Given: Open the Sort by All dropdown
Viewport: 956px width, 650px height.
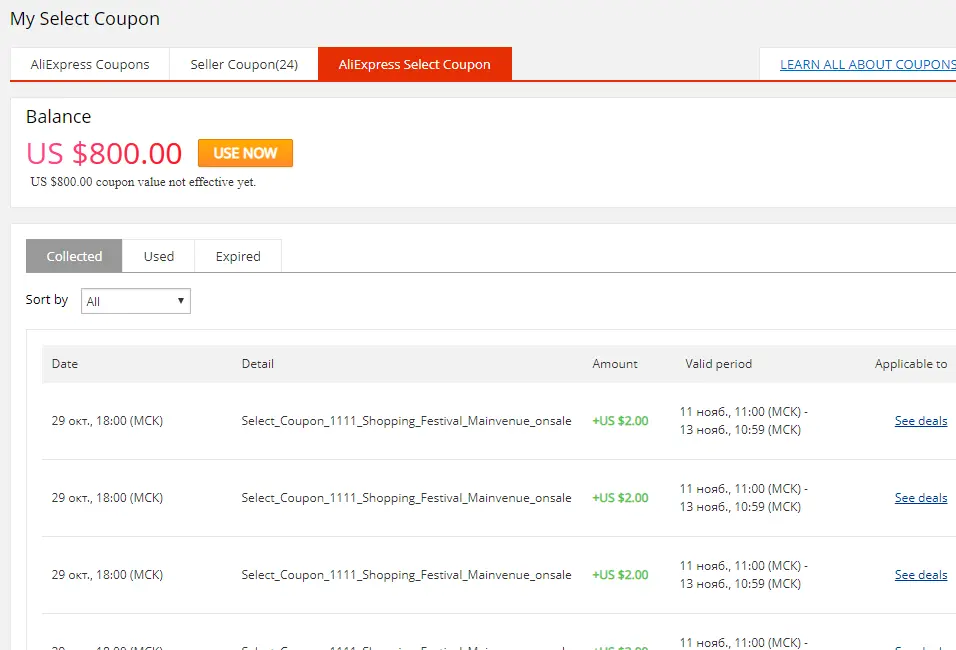Looking at the screenshot, I should [x=136, y=301].
